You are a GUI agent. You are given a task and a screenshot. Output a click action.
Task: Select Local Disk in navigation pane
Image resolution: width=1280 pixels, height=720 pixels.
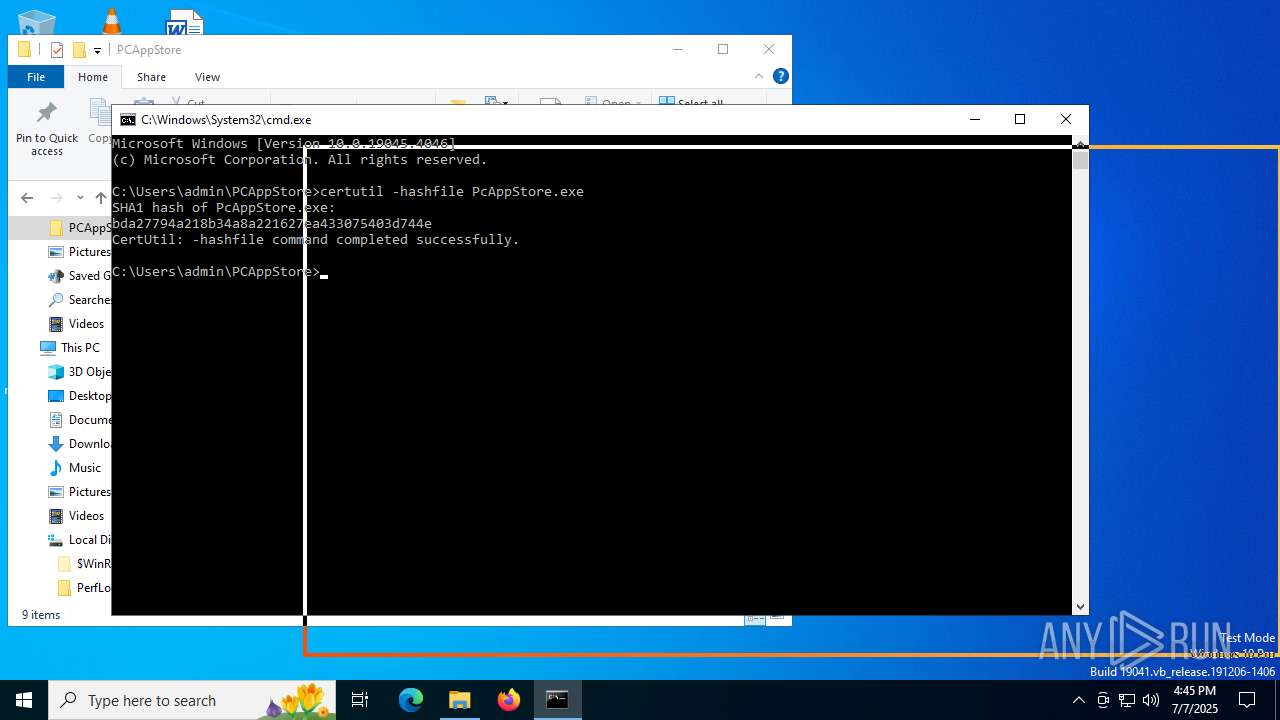coord(79,540)
